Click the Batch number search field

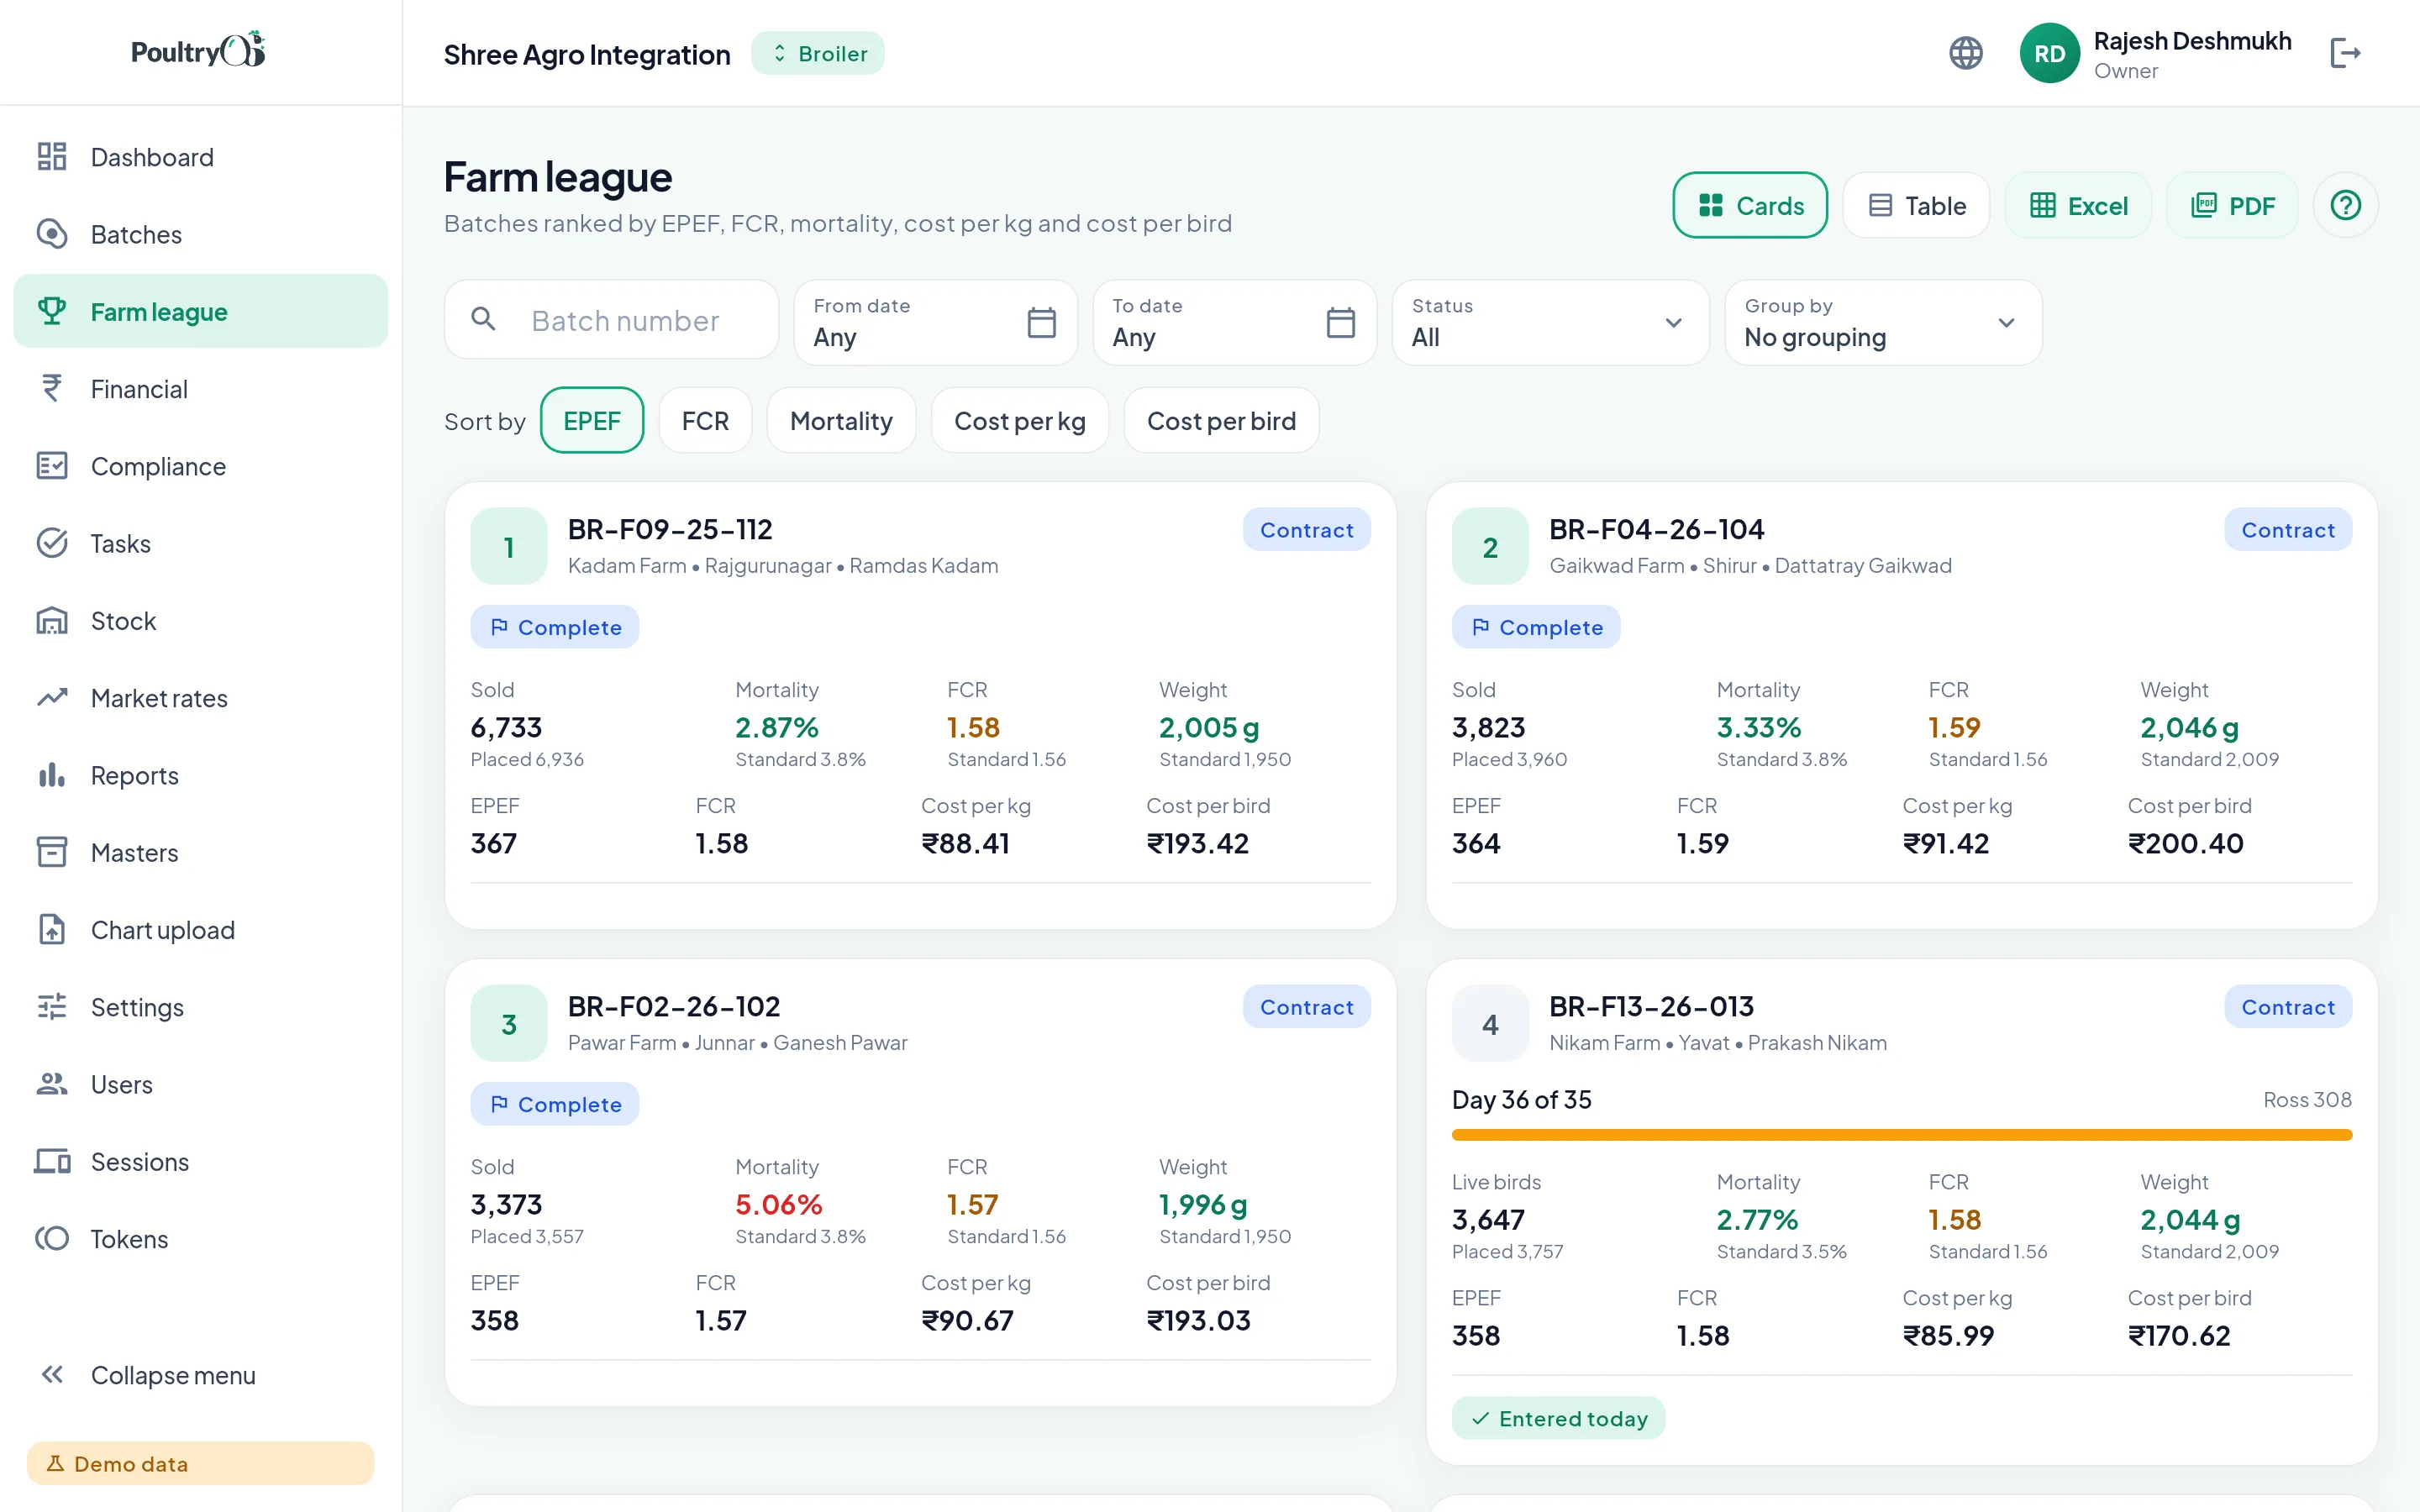click(x=611, y=320)
